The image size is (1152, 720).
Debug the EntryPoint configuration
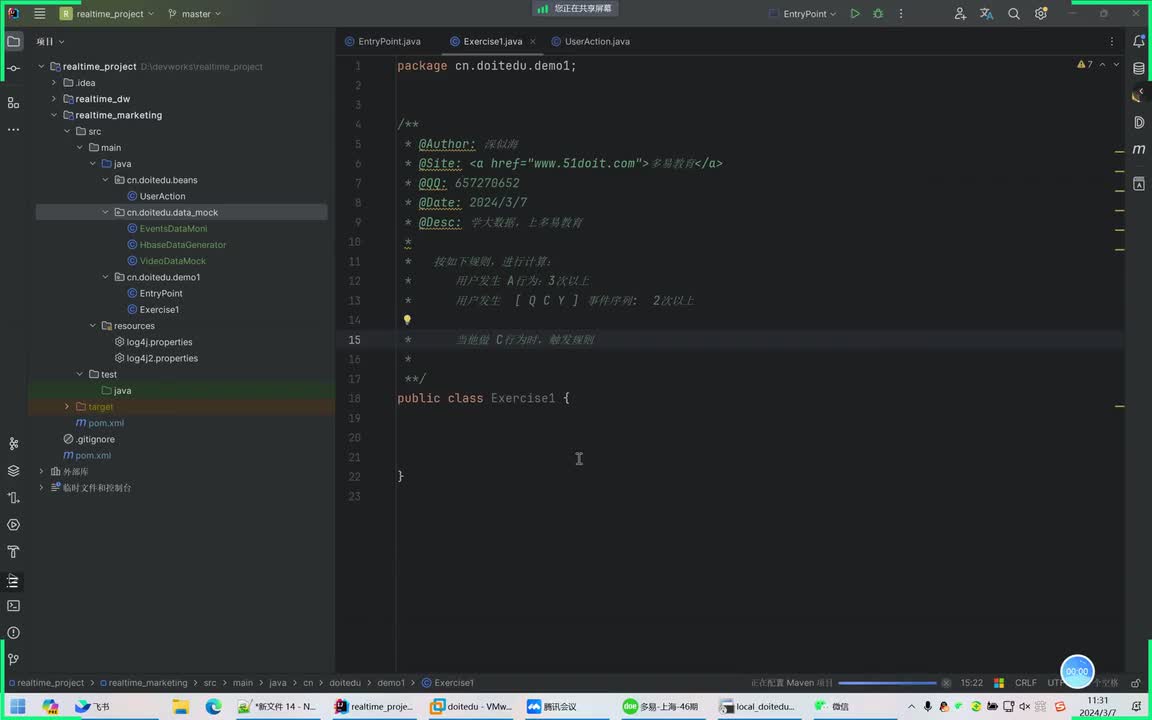[x=877, y=13]
